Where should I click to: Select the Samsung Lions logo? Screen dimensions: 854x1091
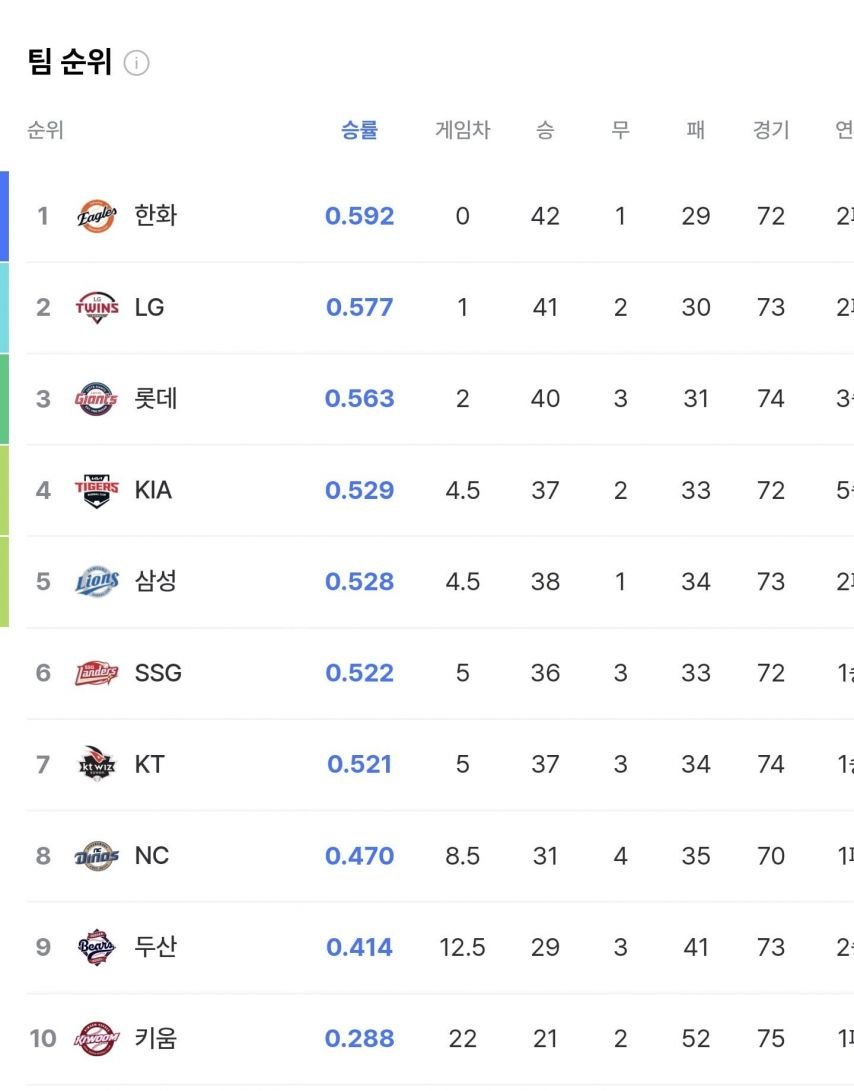[97, 581]
